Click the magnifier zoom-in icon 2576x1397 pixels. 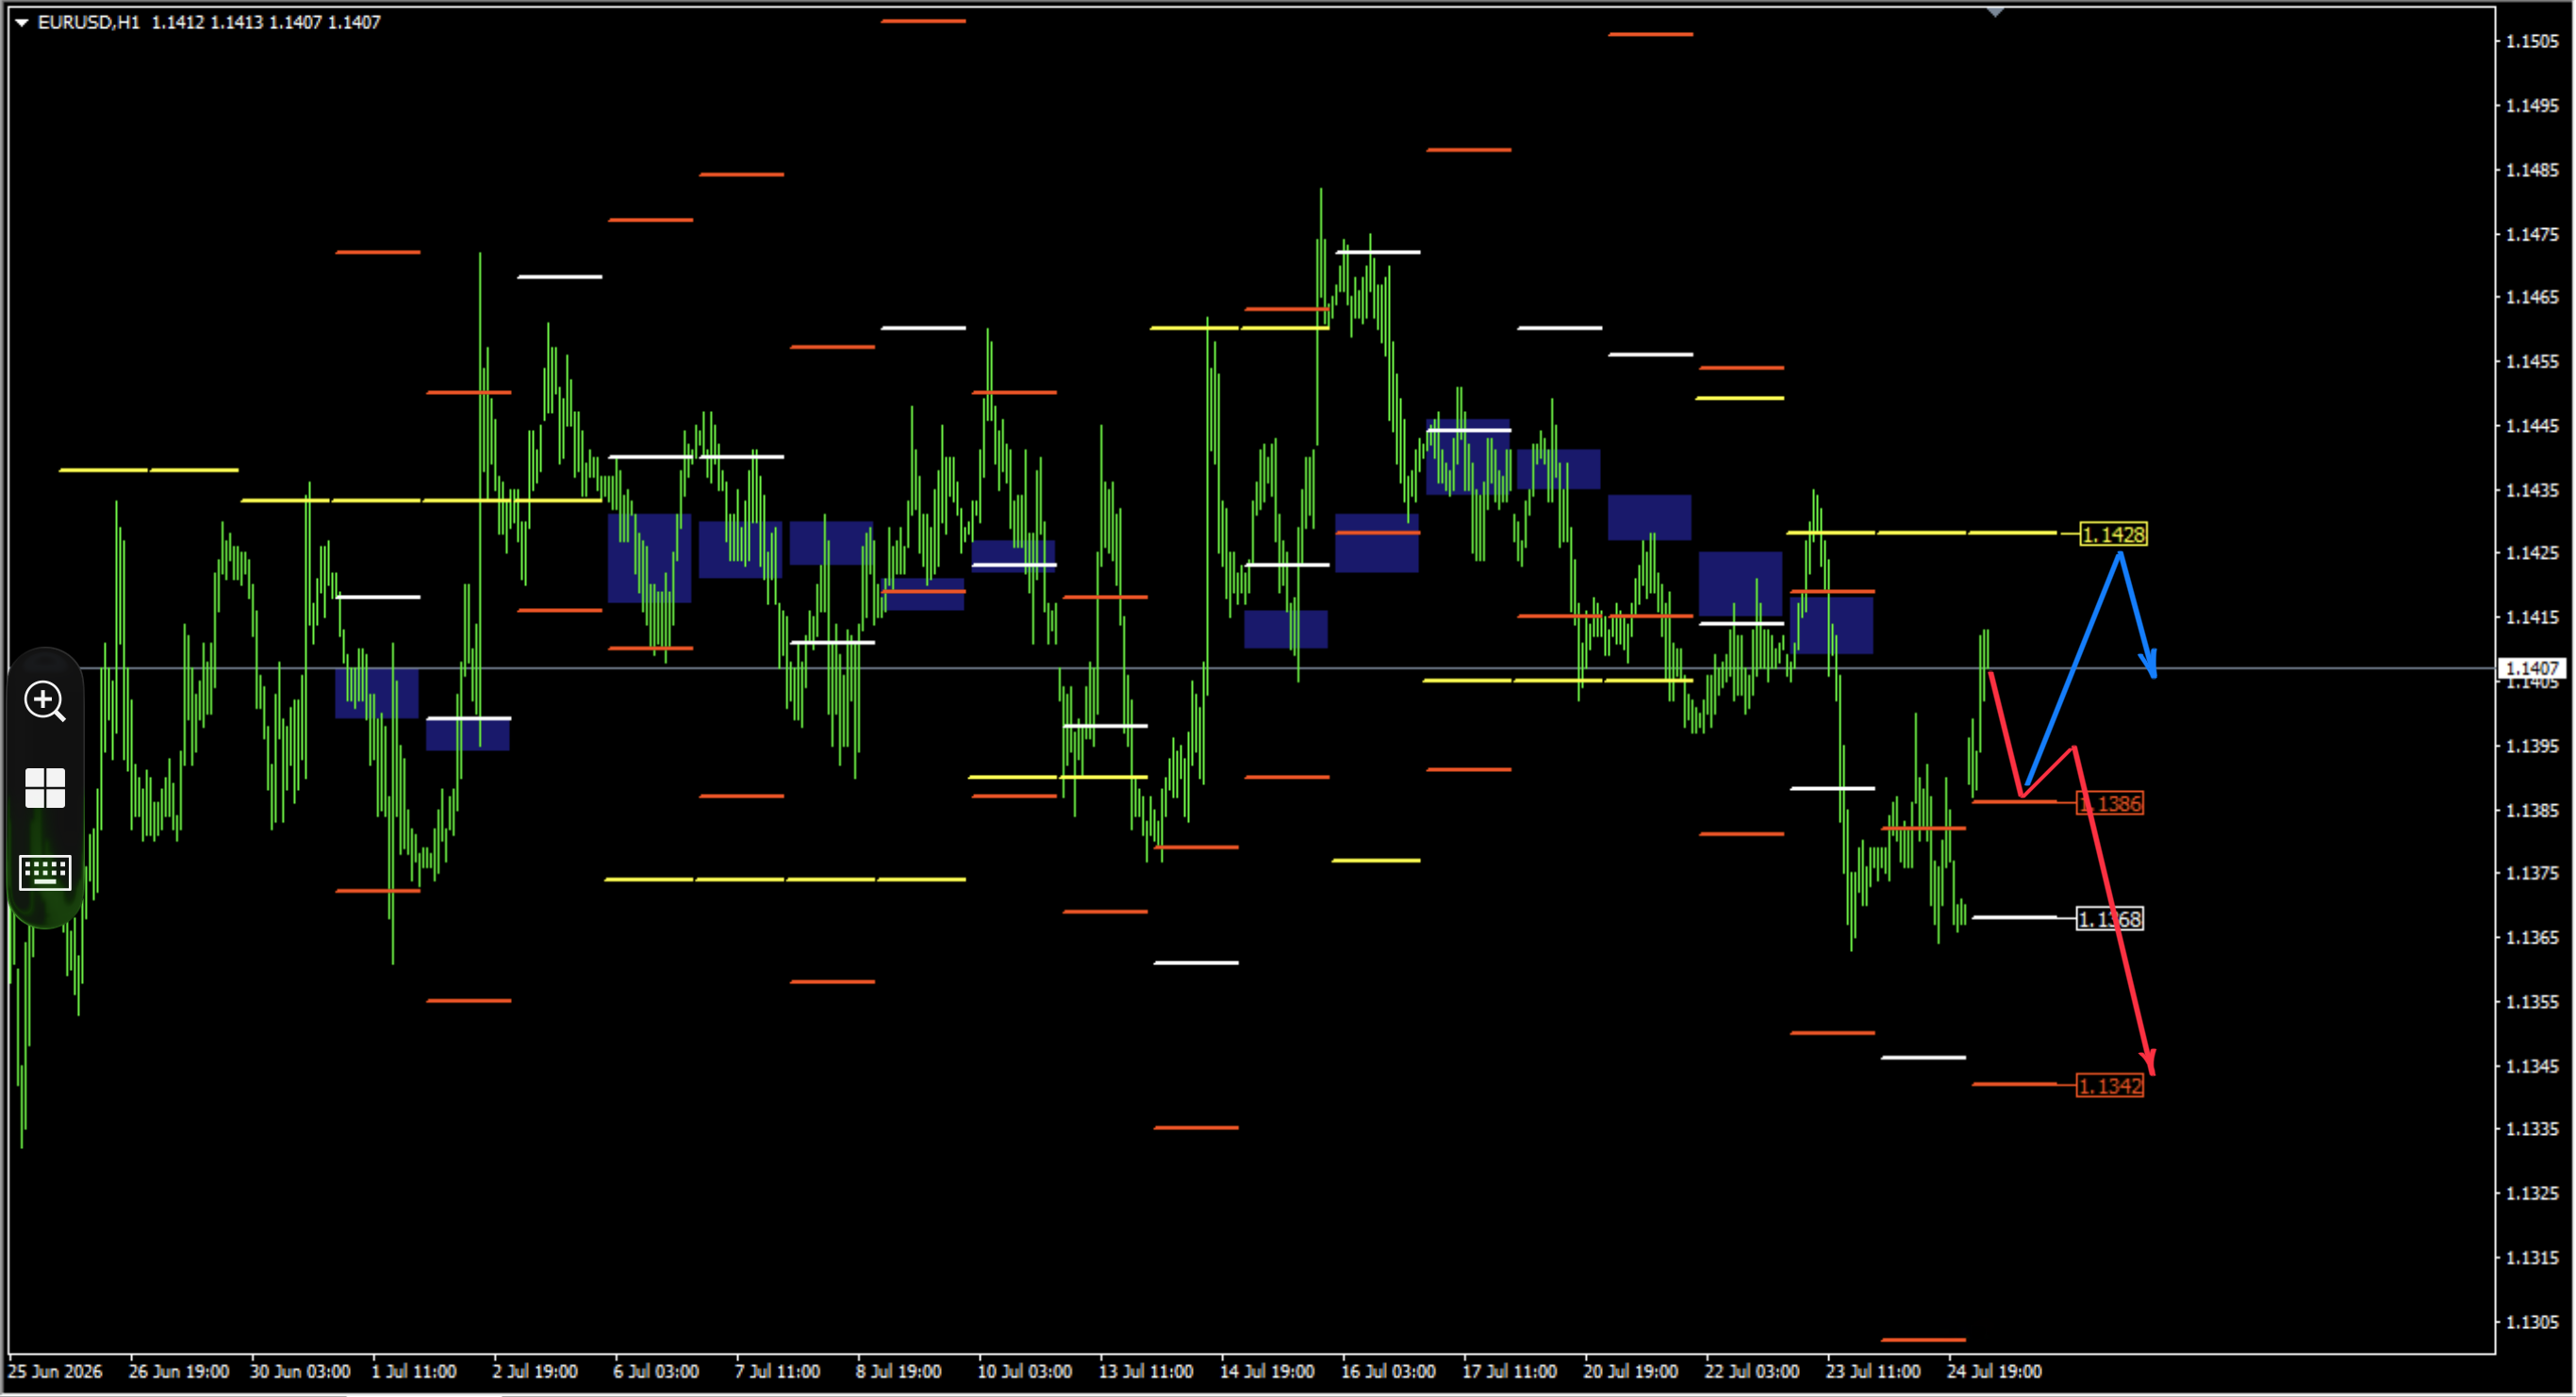pos(45,701)
